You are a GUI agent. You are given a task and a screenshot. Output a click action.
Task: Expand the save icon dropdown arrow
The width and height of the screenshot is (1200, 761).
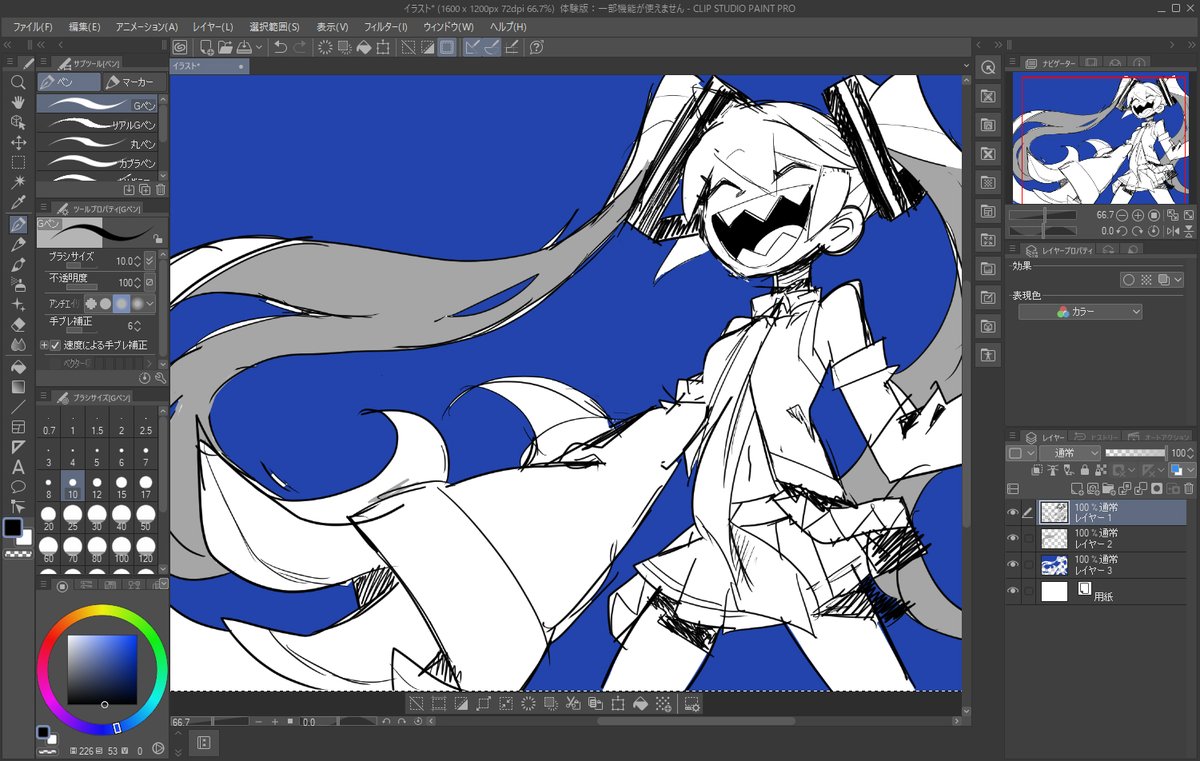coord(261,47)
